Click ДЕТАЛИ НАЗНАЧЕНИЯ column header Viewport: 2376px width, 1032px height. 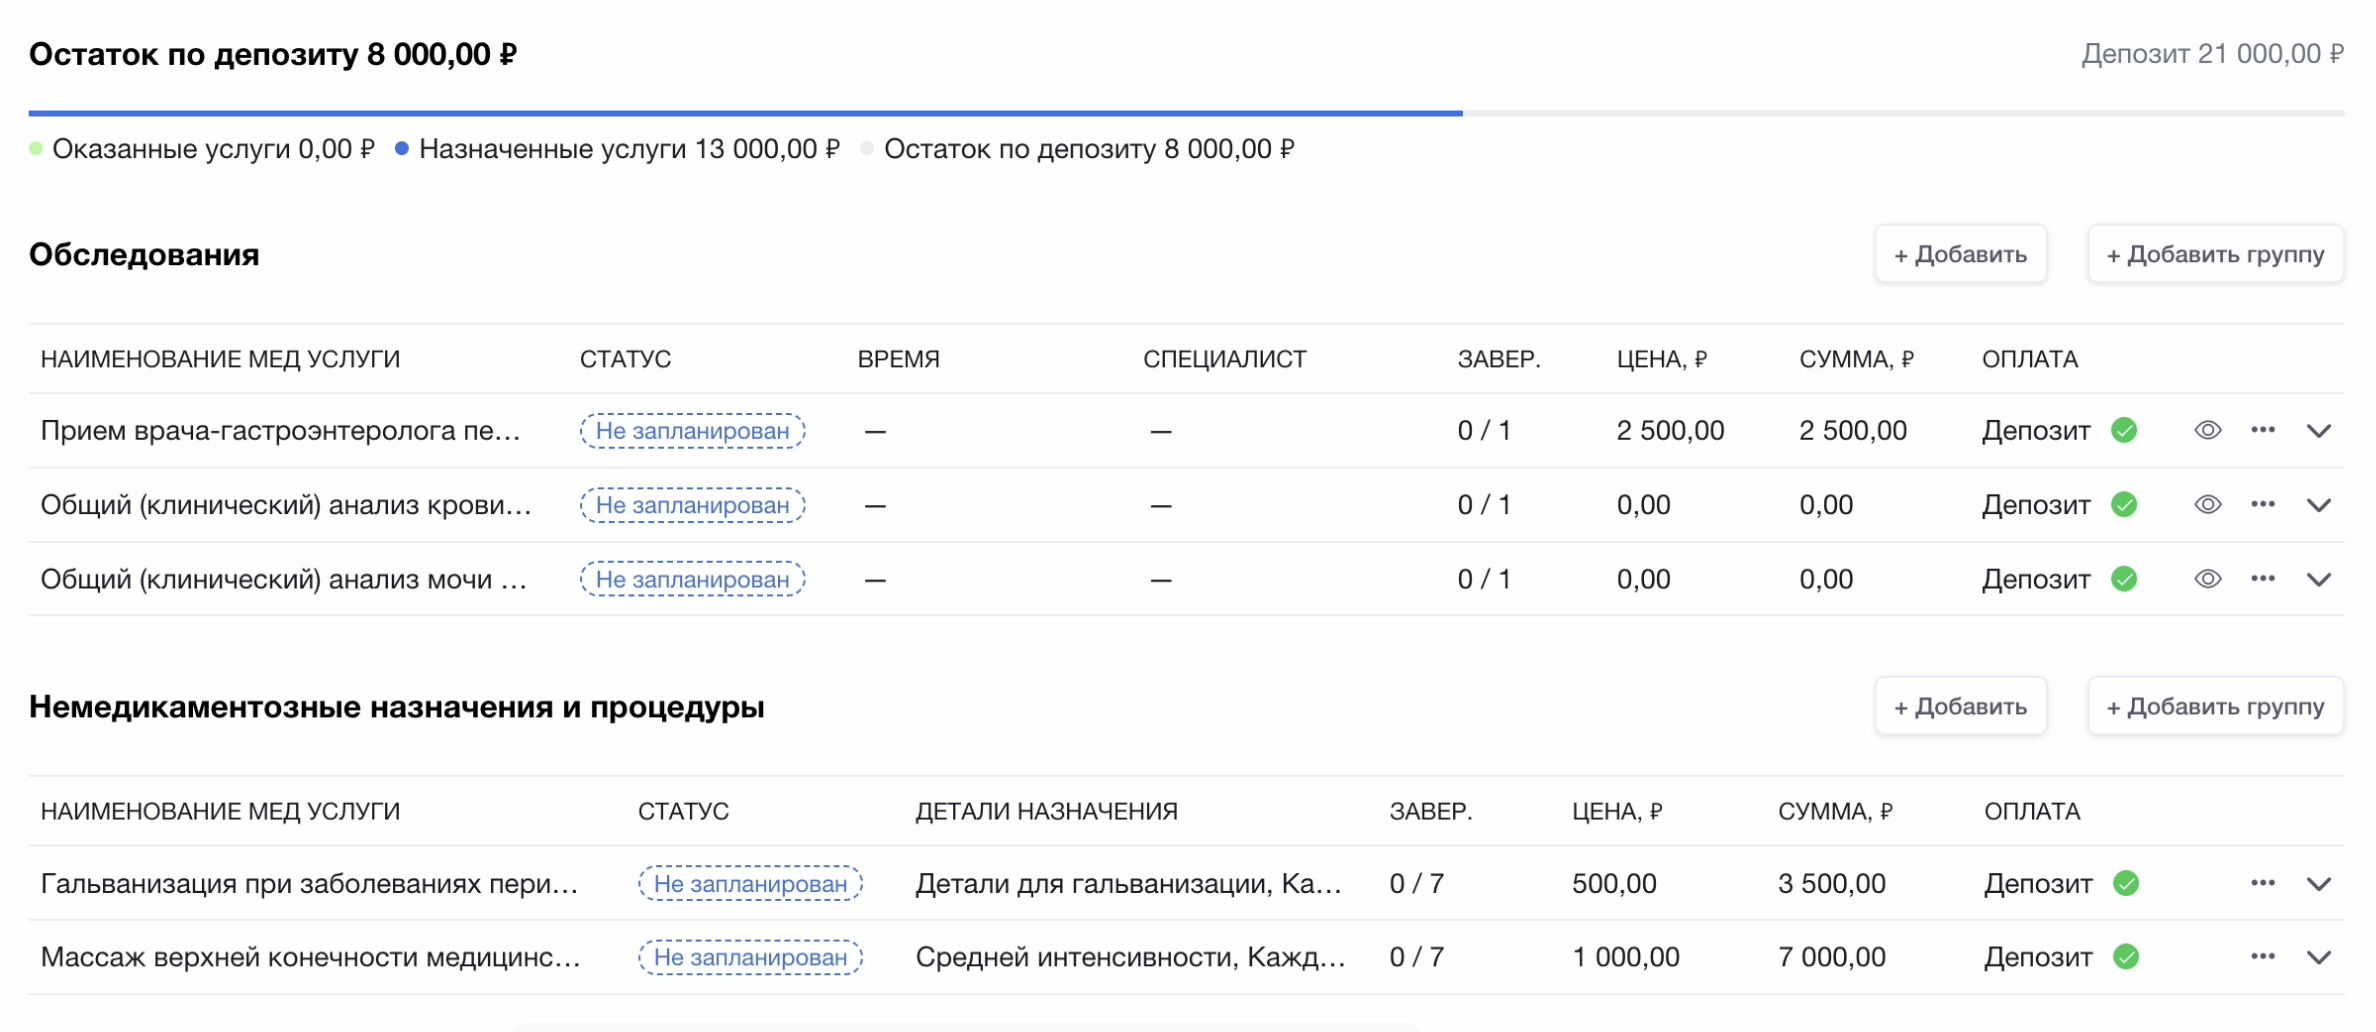1046,811
